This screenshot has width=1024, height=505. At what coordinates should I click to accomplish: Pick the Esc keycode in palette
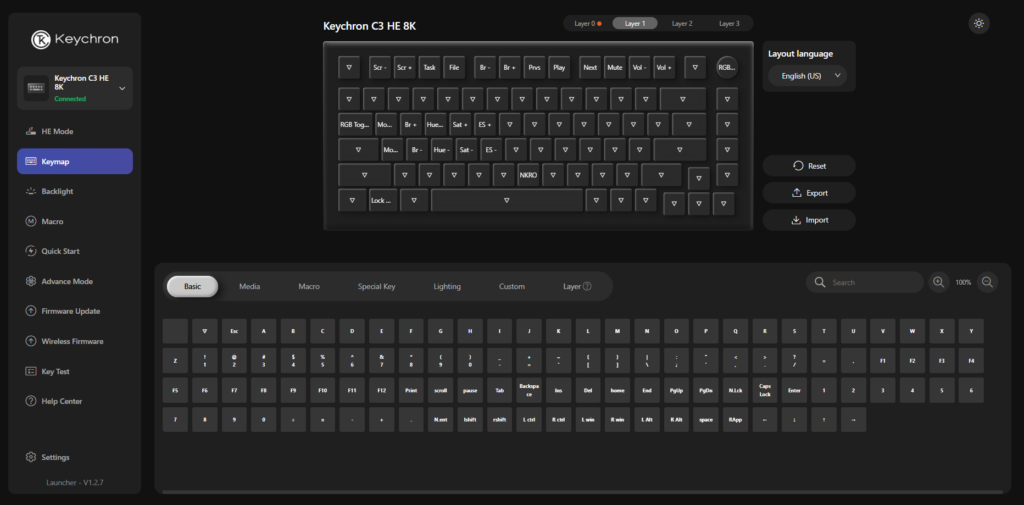pyautogui.click(x=234, y=331)
